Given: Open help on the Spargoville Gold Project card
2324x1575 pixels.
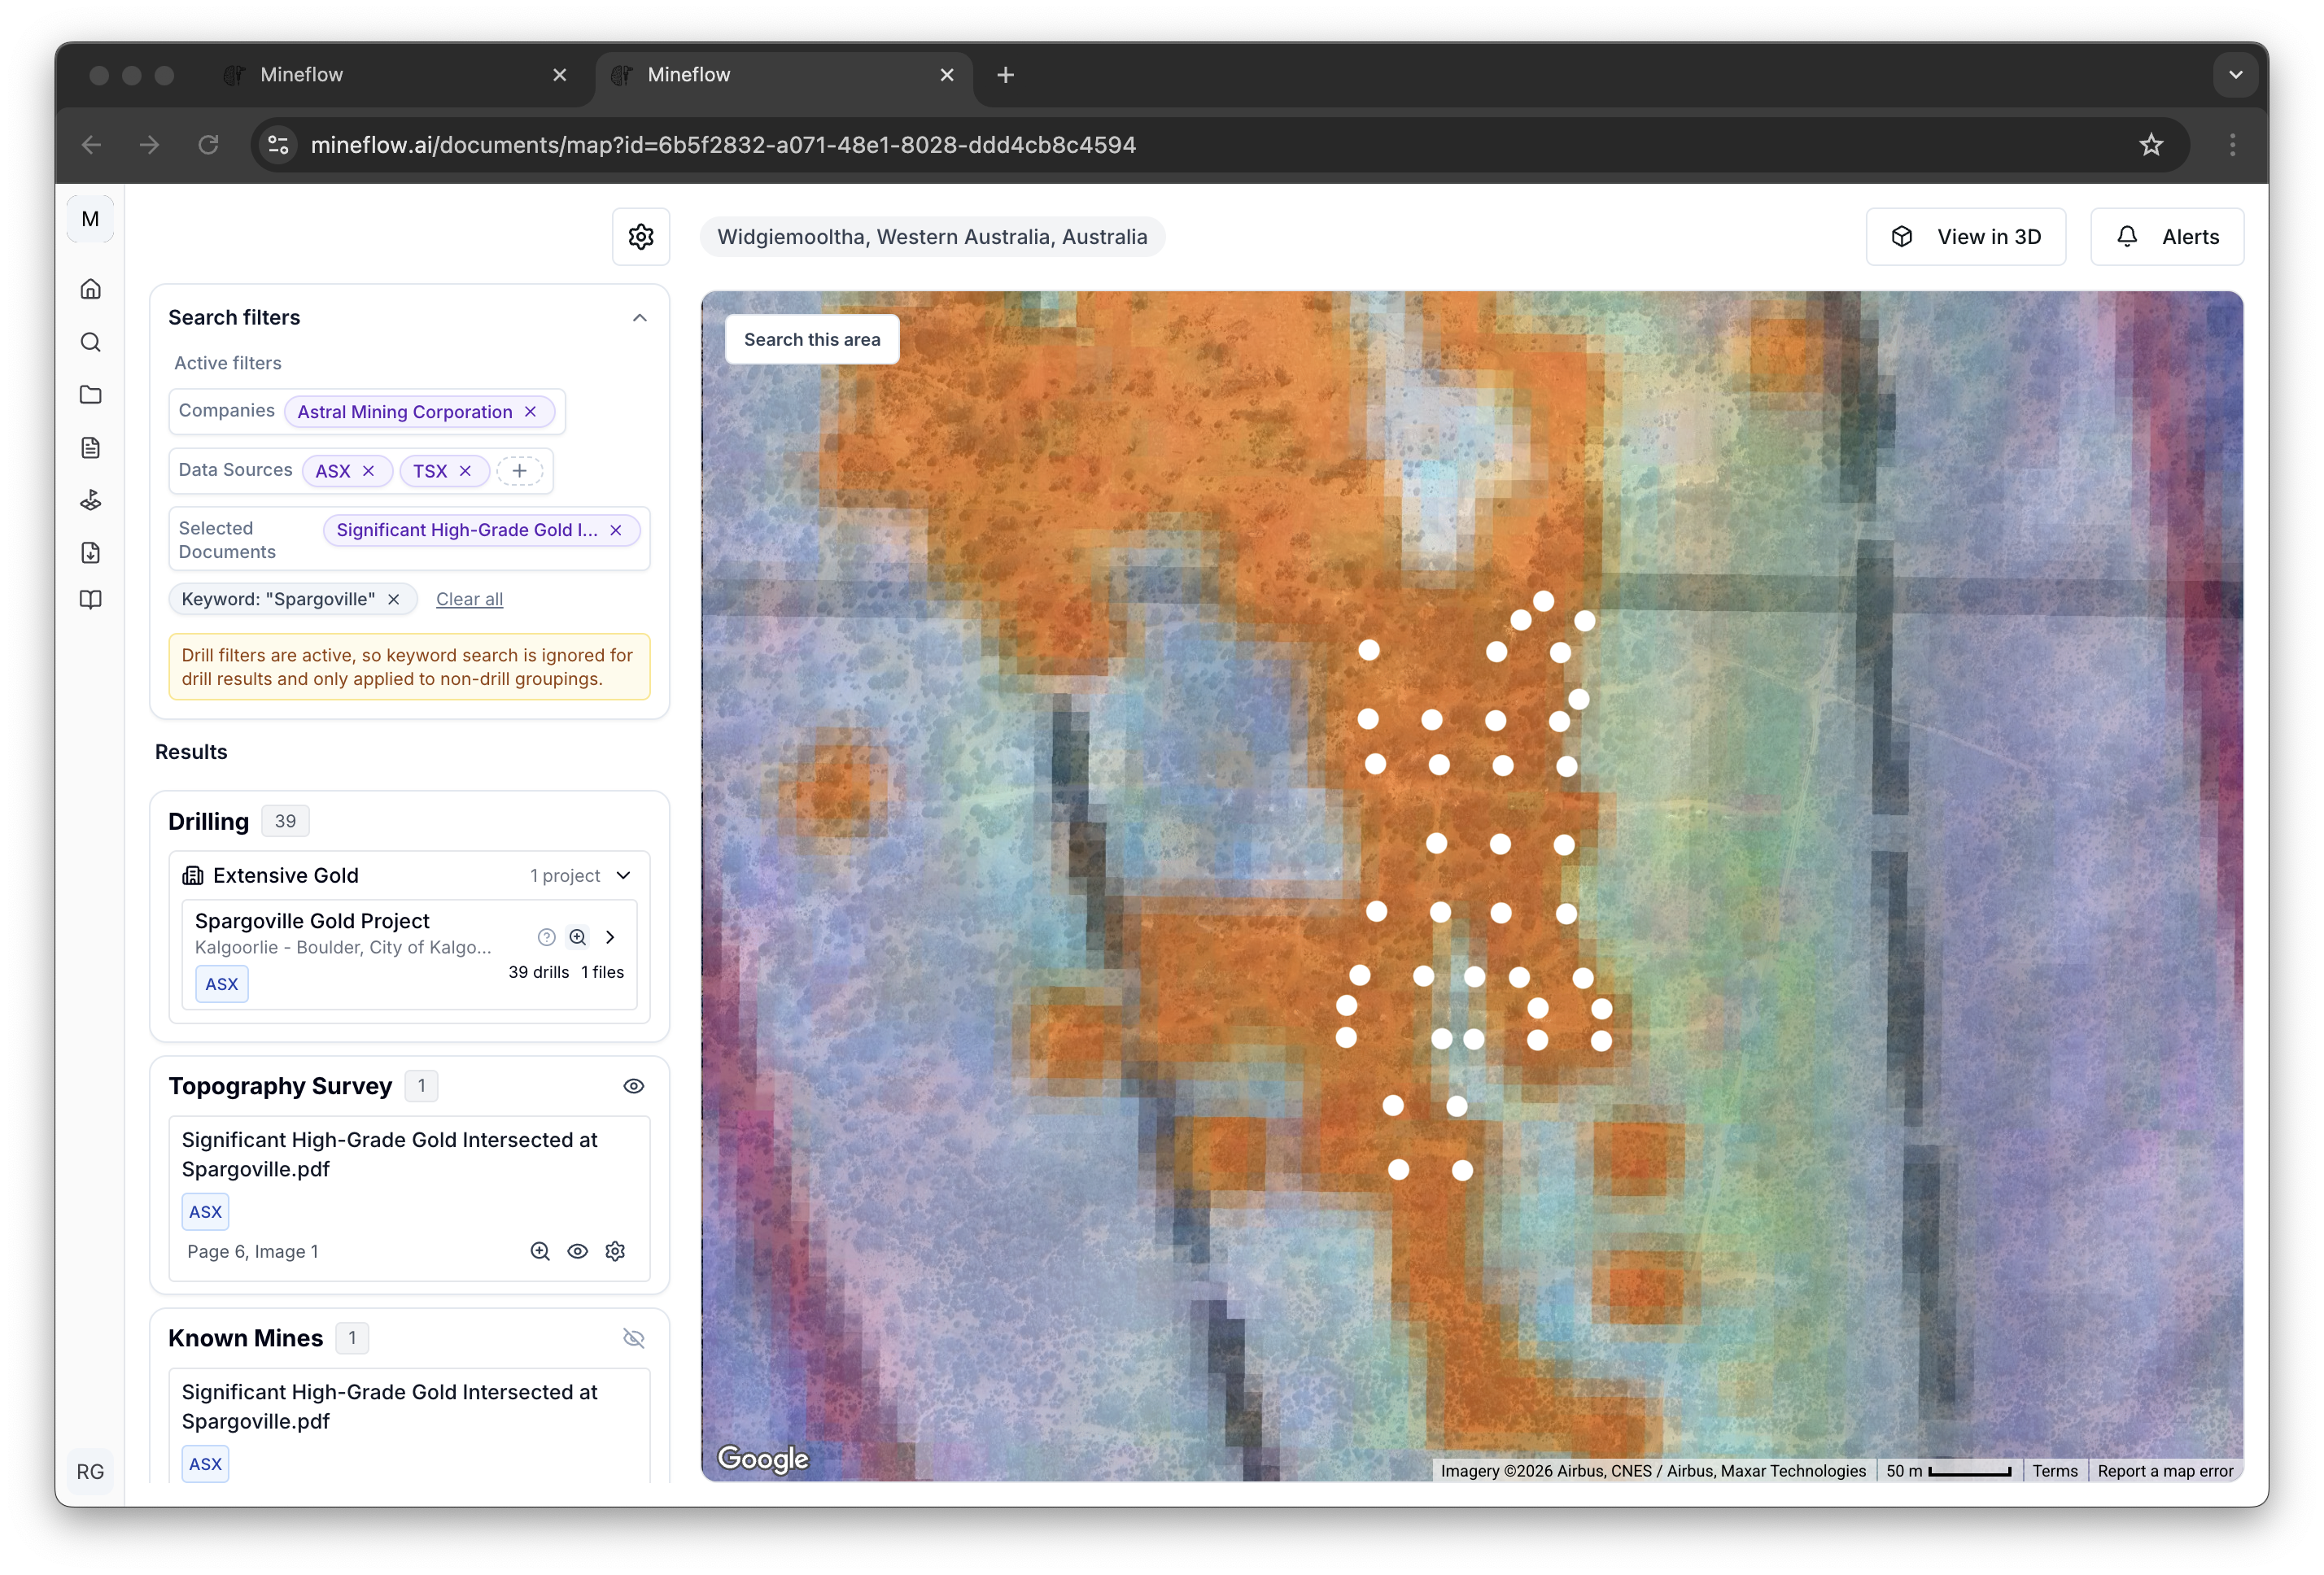Looking at the screenshot, I should click(x=546, y=937).
